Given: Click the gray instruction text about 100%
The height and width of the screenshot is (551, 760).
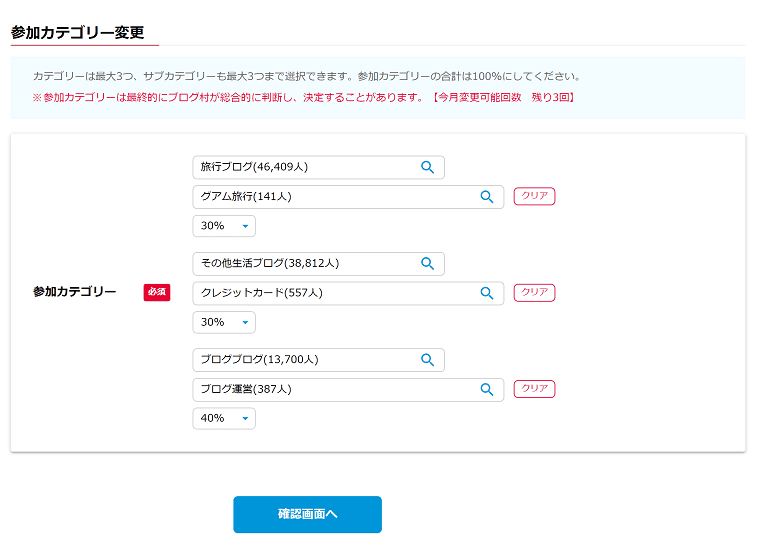Looking at the screenshot, I should point(306,76).
